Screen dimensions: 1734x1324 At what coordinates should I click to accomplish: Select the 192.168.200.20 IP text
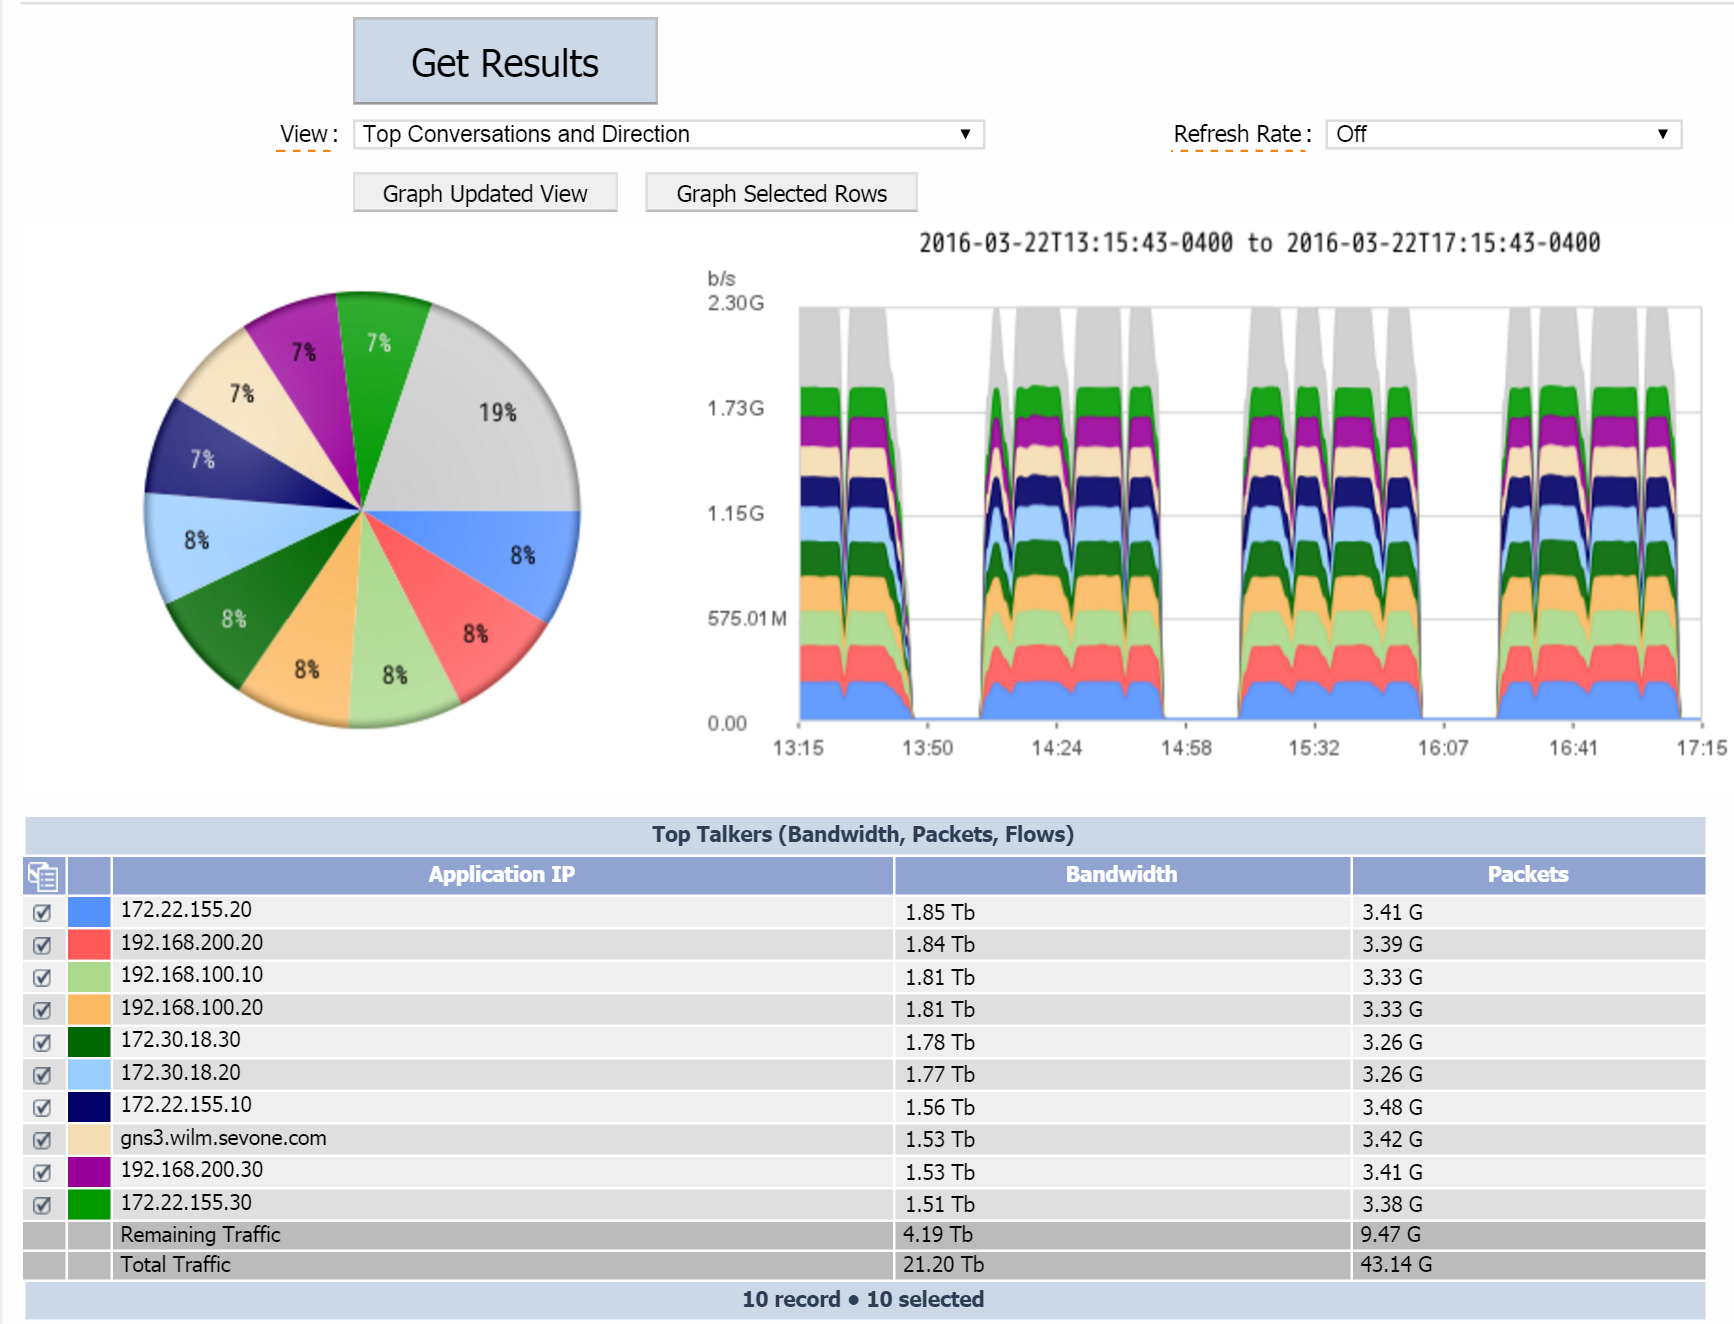pyautogui.click(x=192, y=943)
